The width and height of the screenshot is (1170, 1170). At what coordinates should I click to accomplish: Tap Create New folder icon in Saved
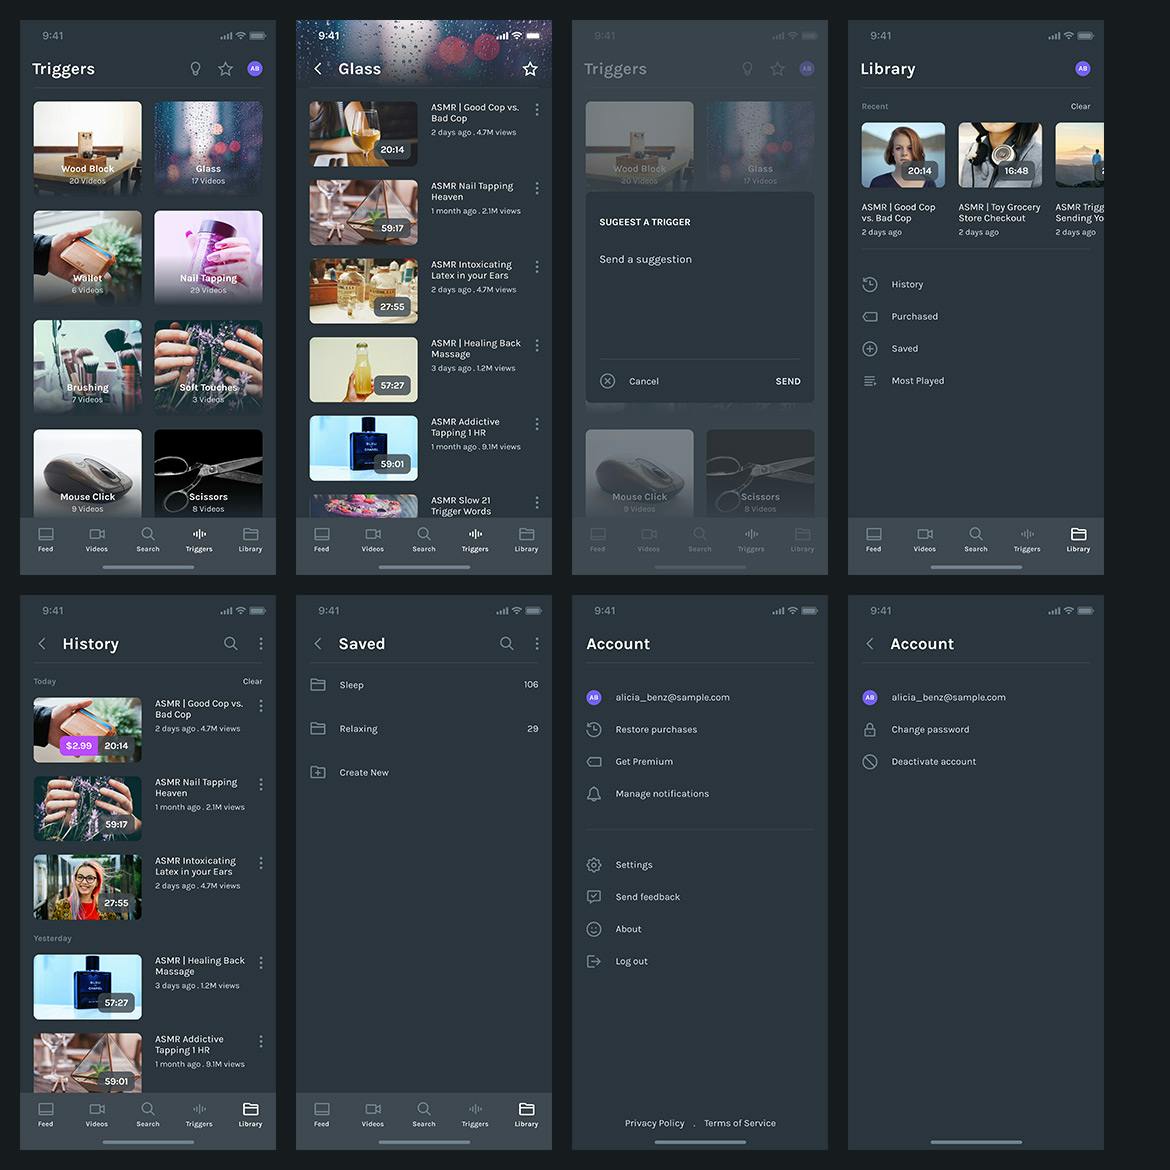[318, 772]
